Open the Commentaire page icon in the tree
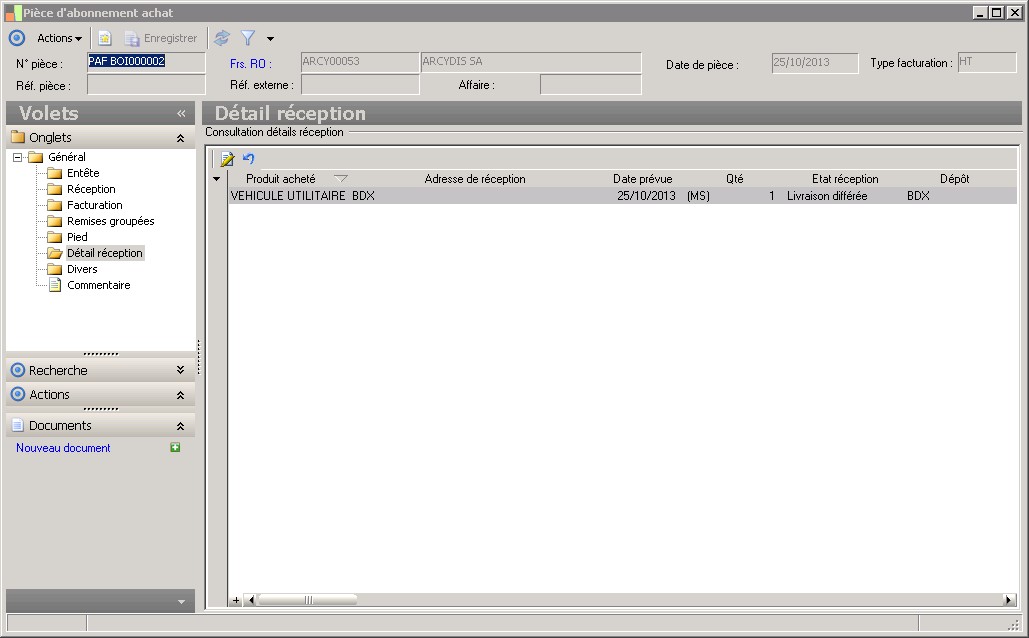This screenshot has height=638, width=1029. pos(55,285)
